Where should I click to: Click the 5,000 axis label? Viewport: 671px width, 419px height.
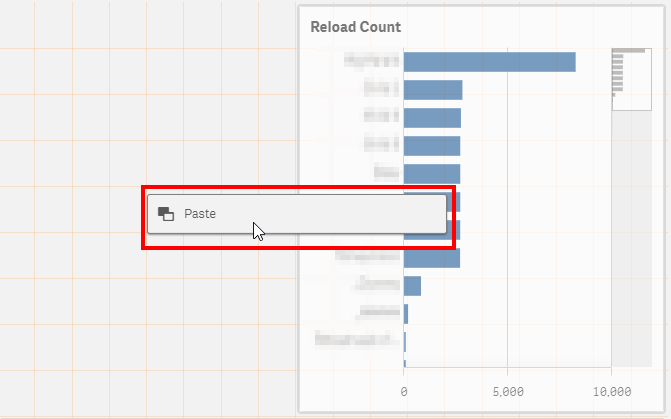click(x=508, y=392)
